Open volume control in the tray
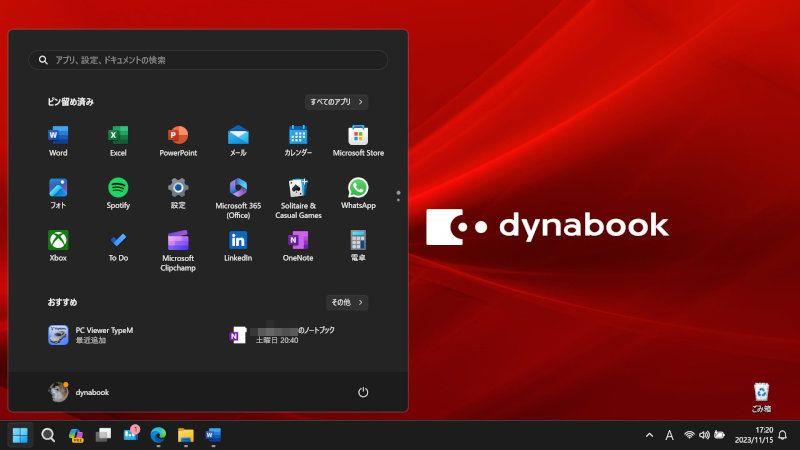This screenshot has height=450, width=800. coord(705,435)
